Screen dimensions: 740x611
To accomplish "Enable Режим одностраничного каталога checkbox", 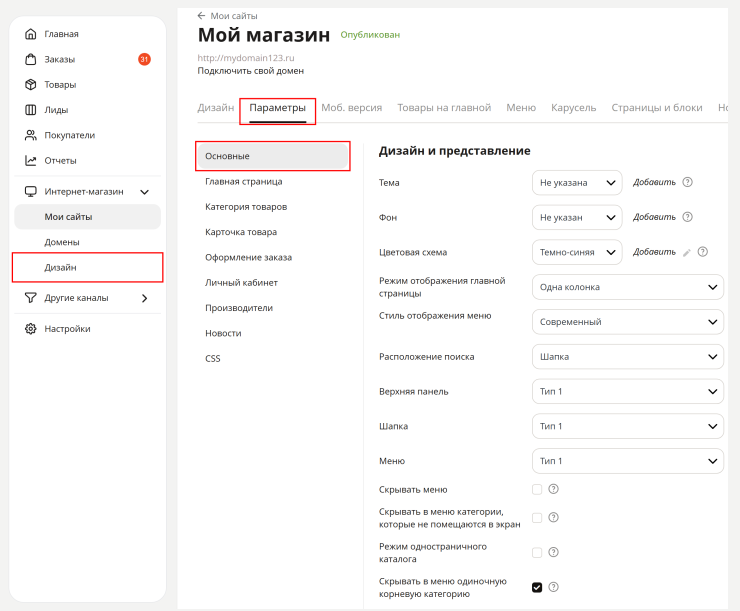I will [x=537, y=552].
